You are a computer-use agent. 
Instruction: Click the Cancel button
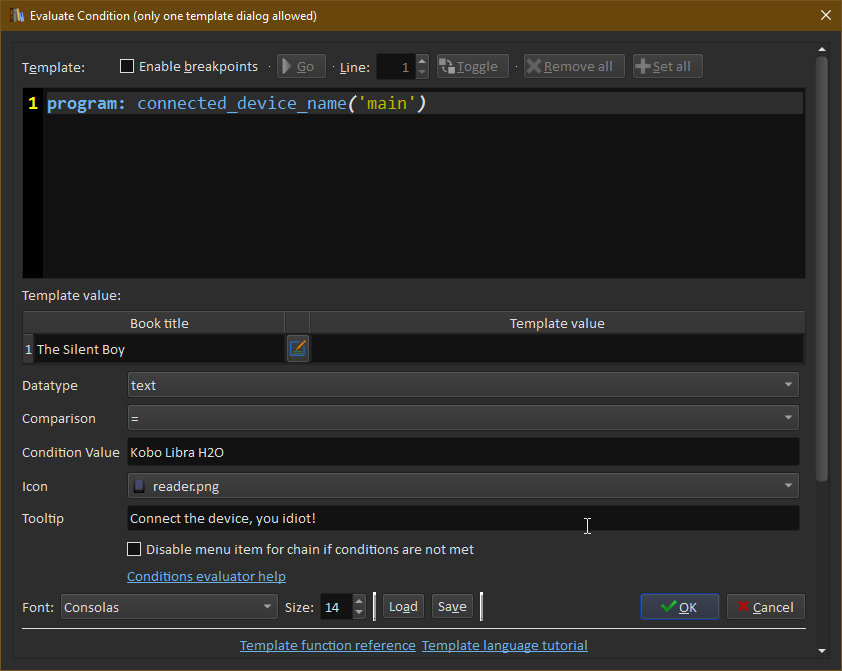766,607
